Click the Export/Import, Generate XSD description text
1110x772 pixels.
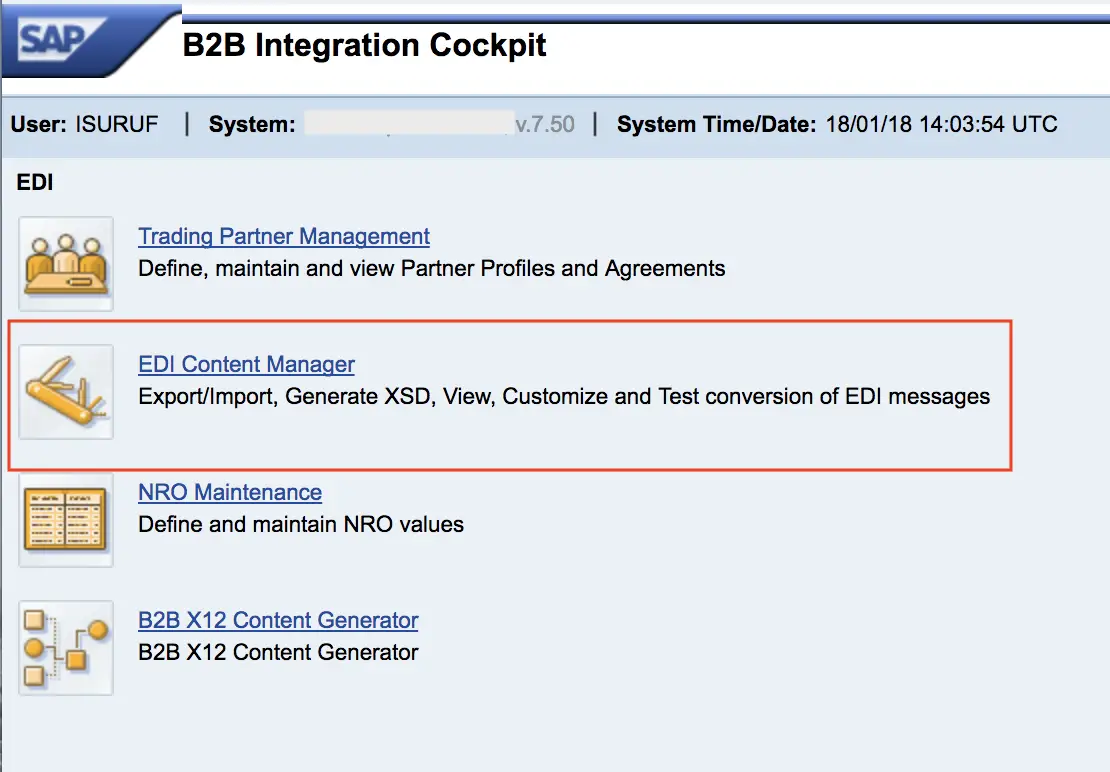pos(564,397)
